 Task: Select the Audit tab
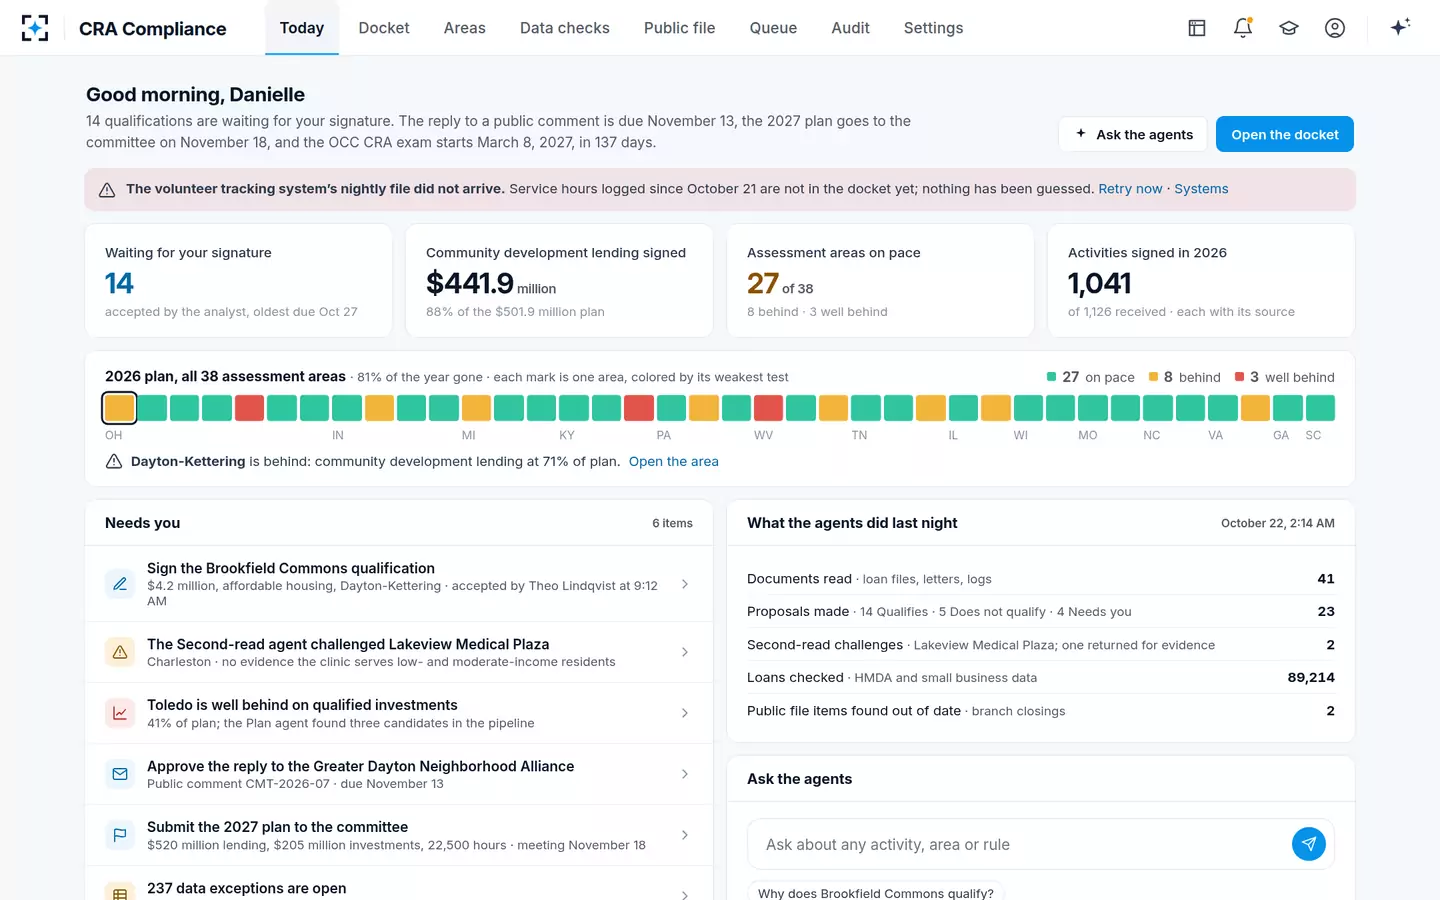pos(850,28)
